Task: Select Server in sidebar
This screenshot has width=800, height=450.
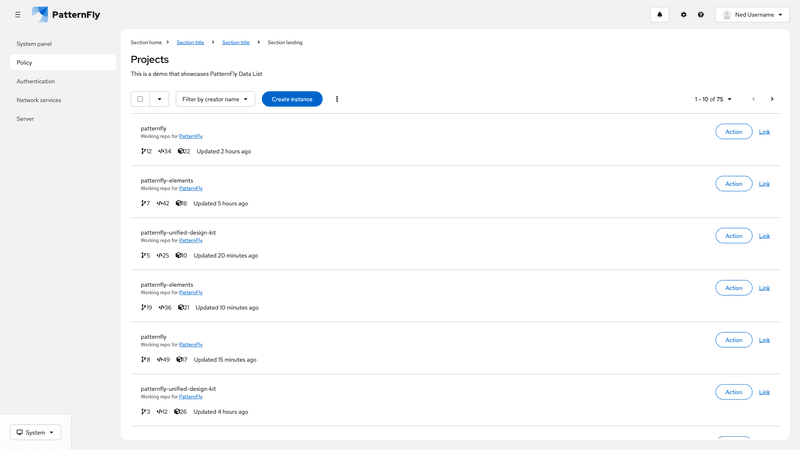Action: pyautogui.click(x=63, y=119)
